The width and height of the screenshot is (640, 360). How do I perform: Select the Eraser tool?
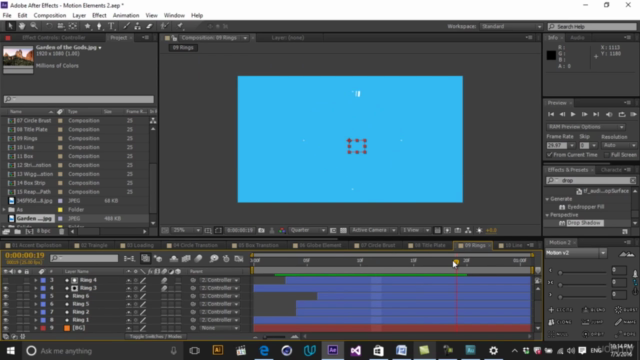(149, 26)
